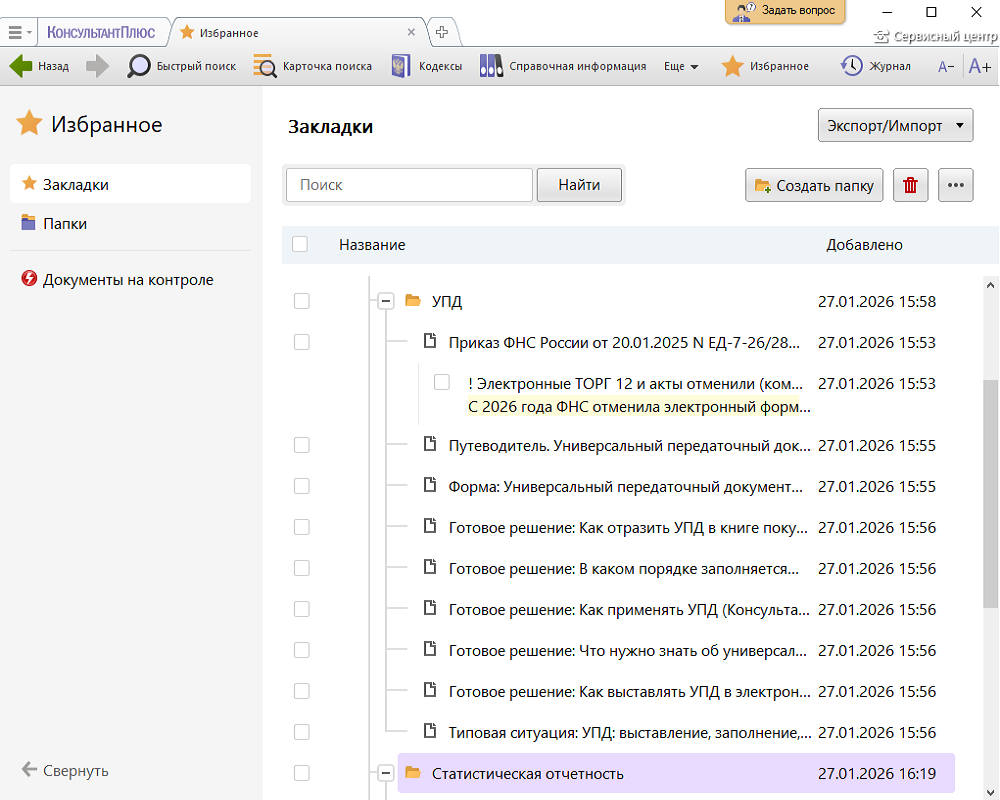Image resolution: width=1000 pixels, height=800 pixels.
Task: Open the Journal clock icon
Action: click(852, 66)
